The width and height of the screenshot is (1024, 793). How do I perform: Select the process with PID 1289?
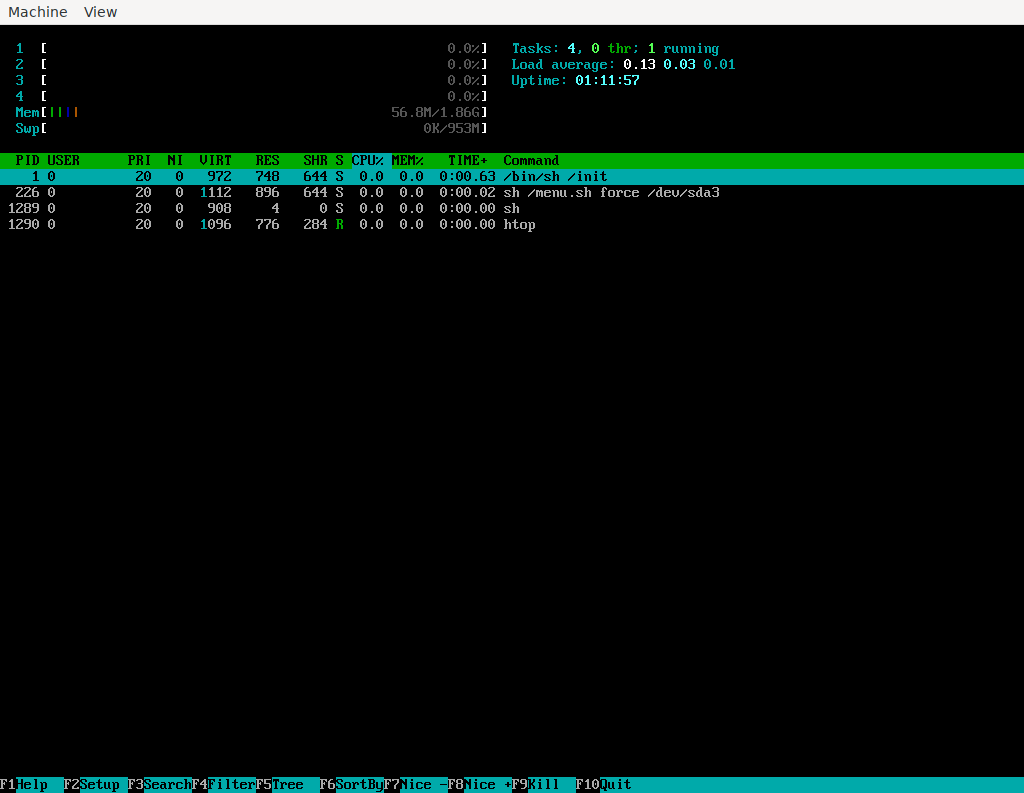pos(512,208)
